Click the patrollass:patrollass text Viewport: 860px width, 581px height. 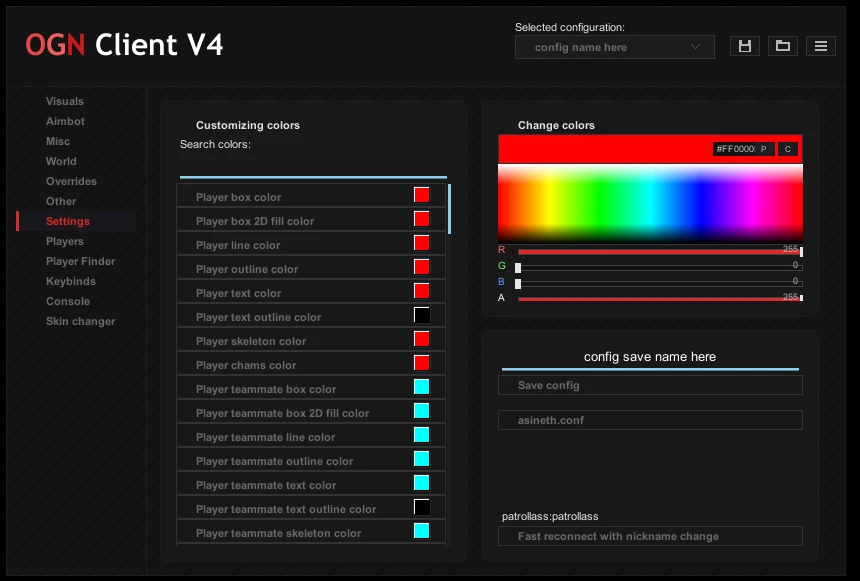(x=550, y=516)
